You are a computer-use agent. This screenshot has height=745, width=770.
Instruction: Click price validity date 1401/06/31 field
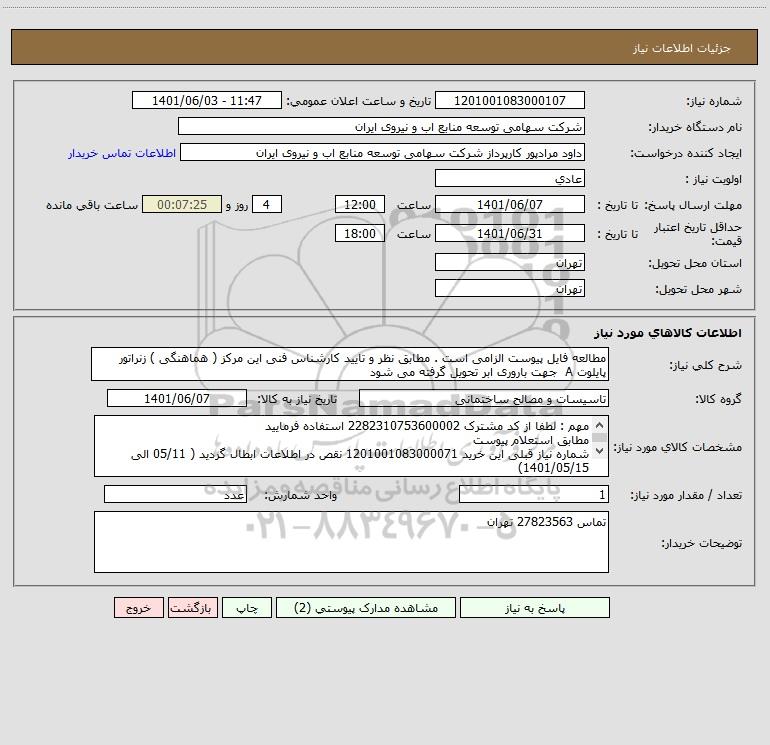click(x=510, y=233)
